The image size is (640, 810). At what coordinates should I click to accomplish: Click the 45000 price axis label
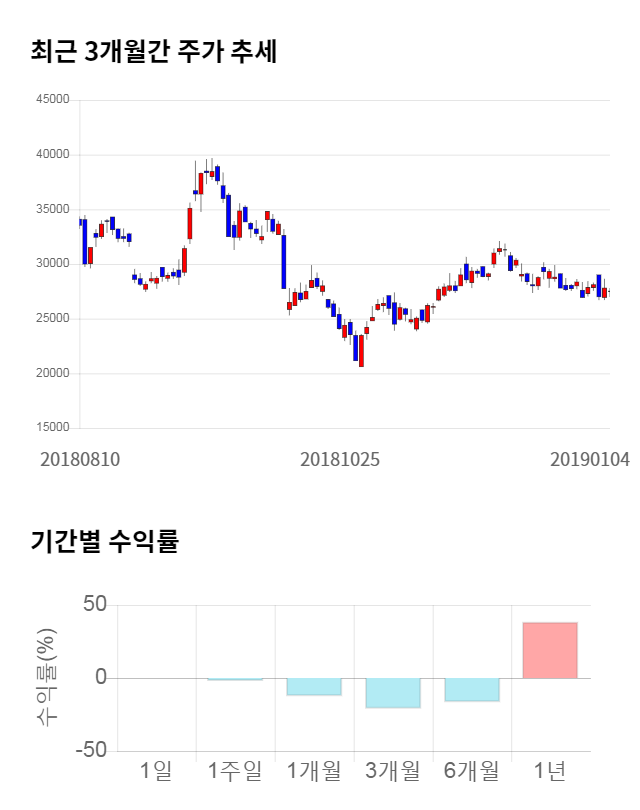52,100
